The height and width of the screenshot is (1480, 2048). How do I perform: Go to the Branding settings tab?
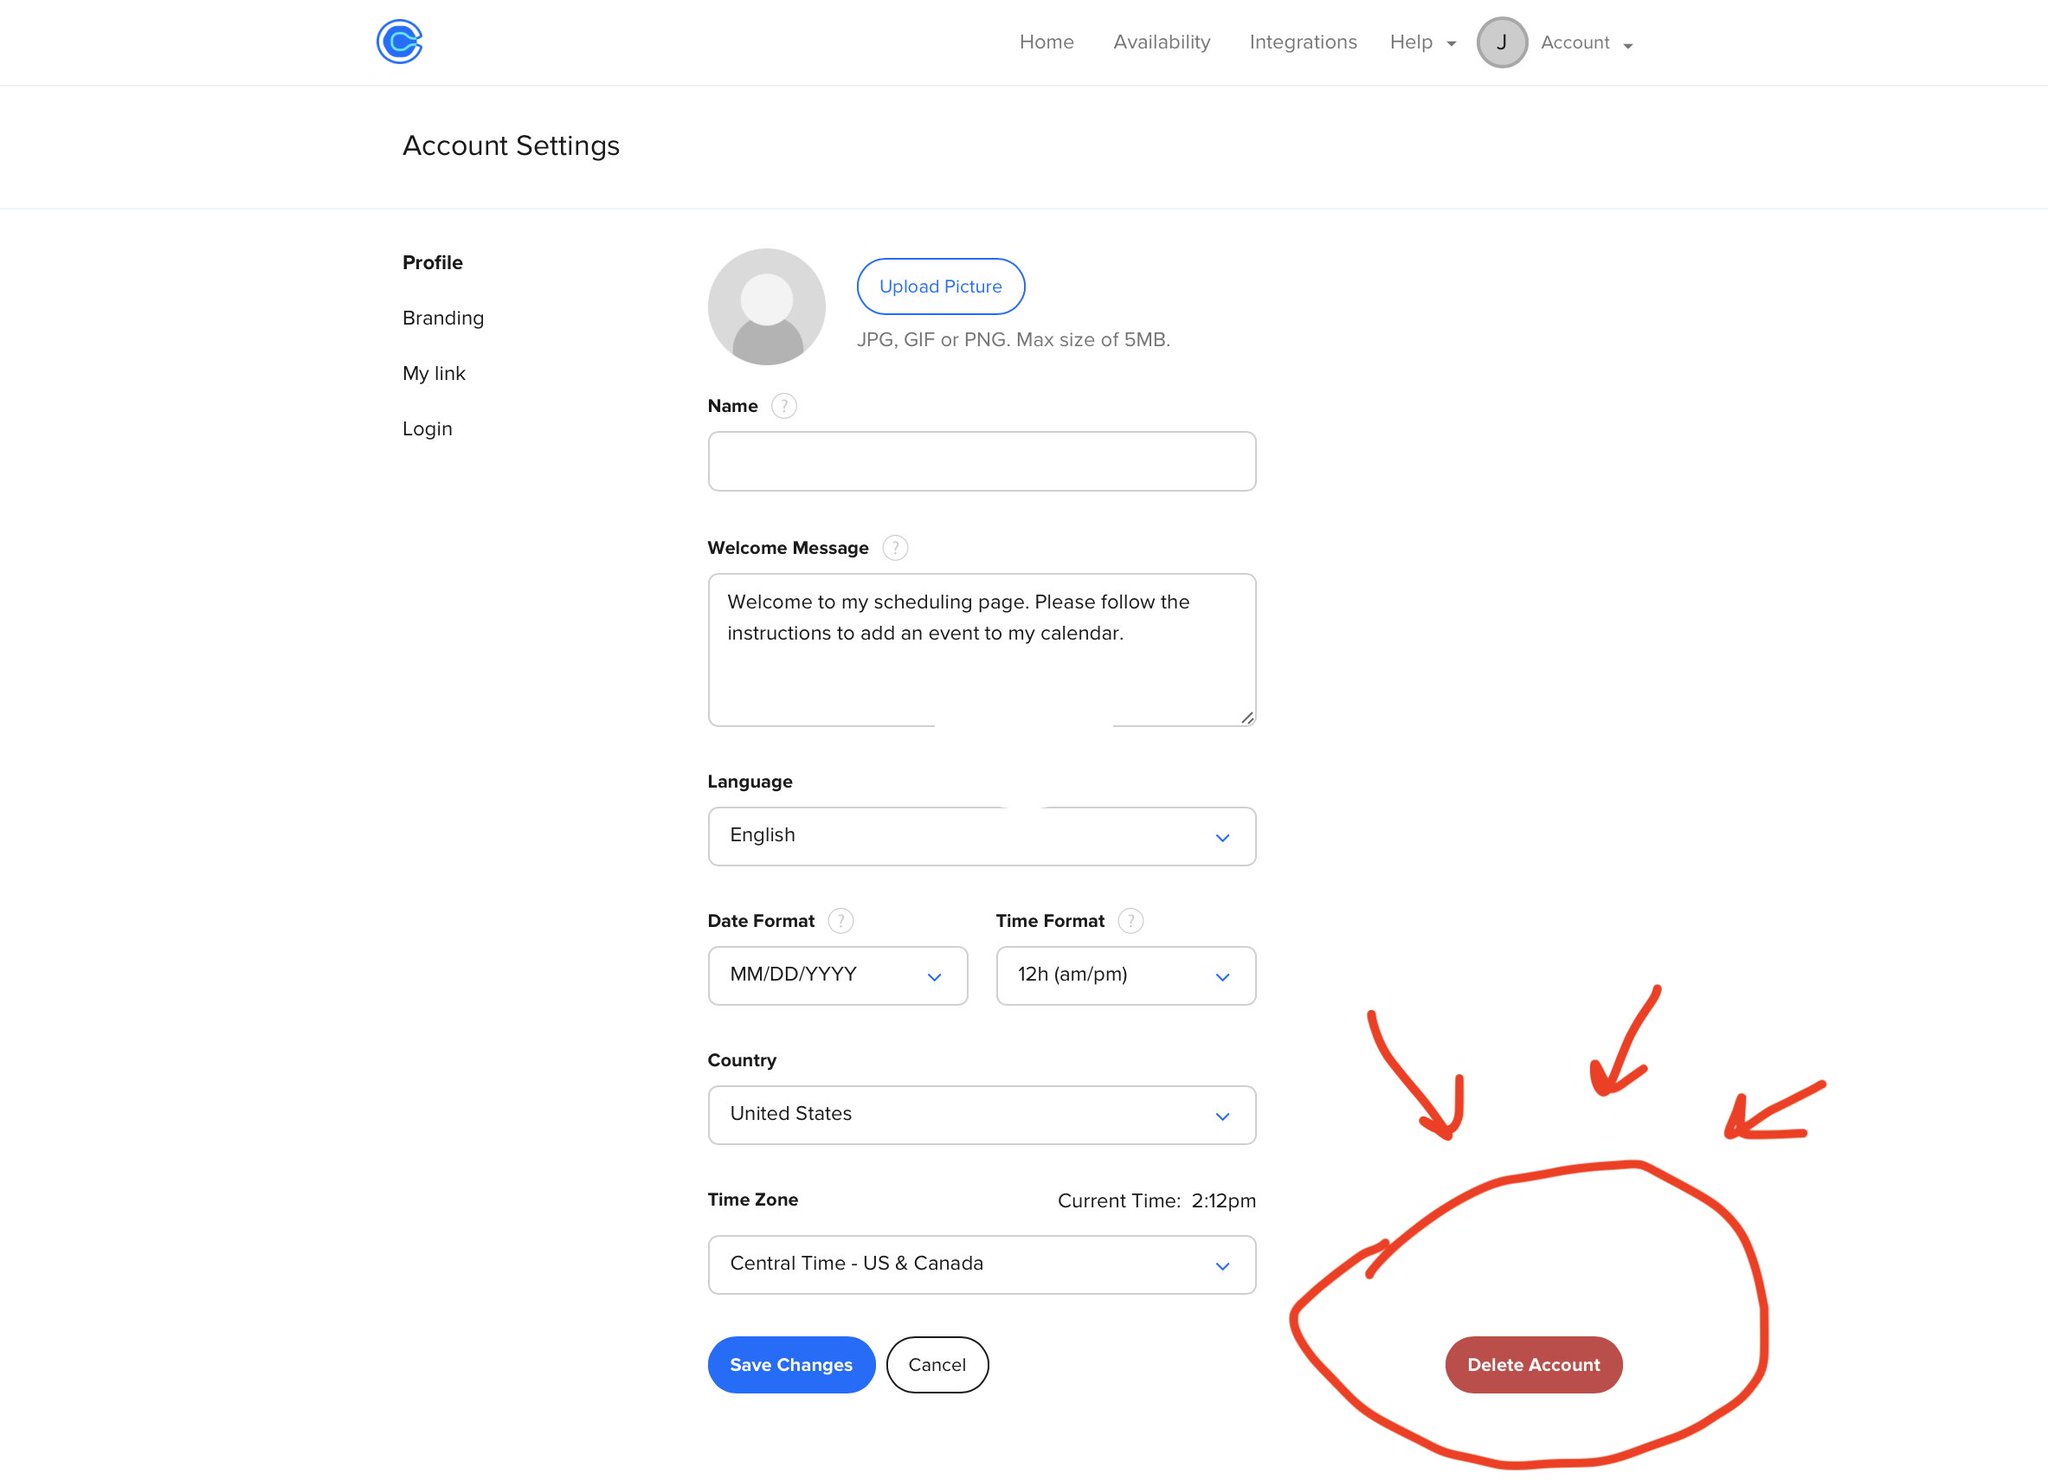[443, 318]
